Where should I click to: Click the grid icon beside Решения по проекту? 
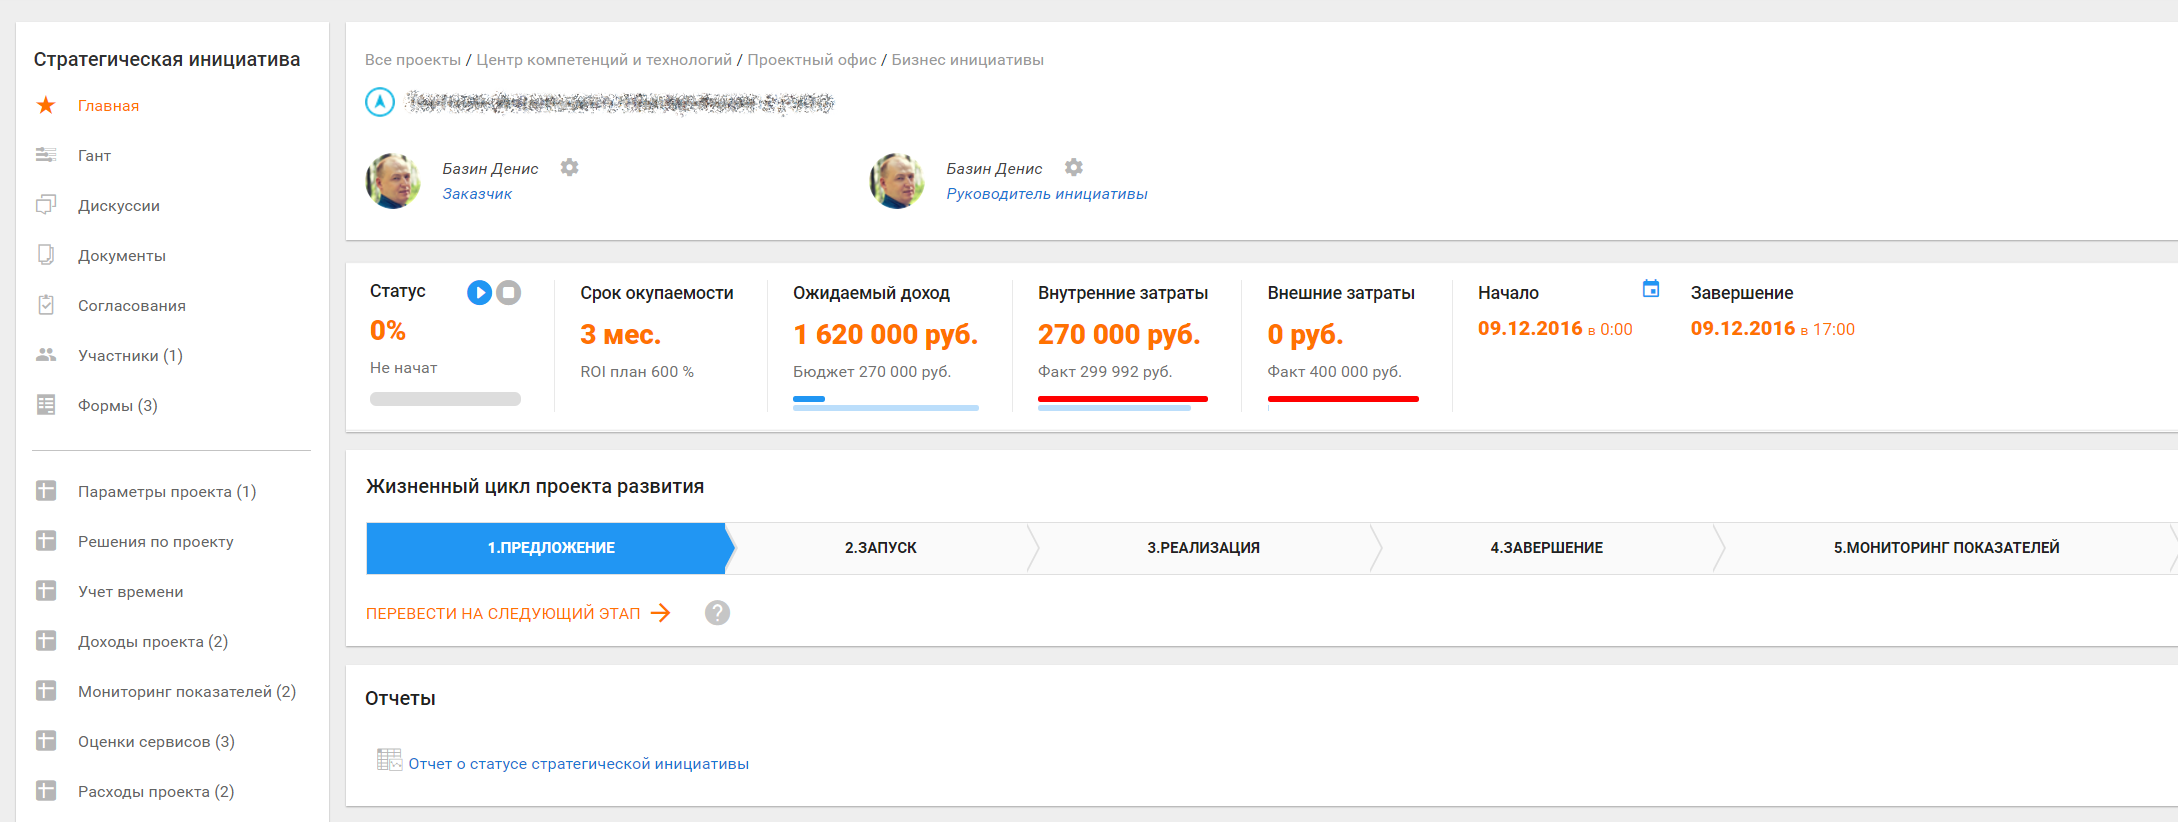pyautogui.click(x=46, y=541)
